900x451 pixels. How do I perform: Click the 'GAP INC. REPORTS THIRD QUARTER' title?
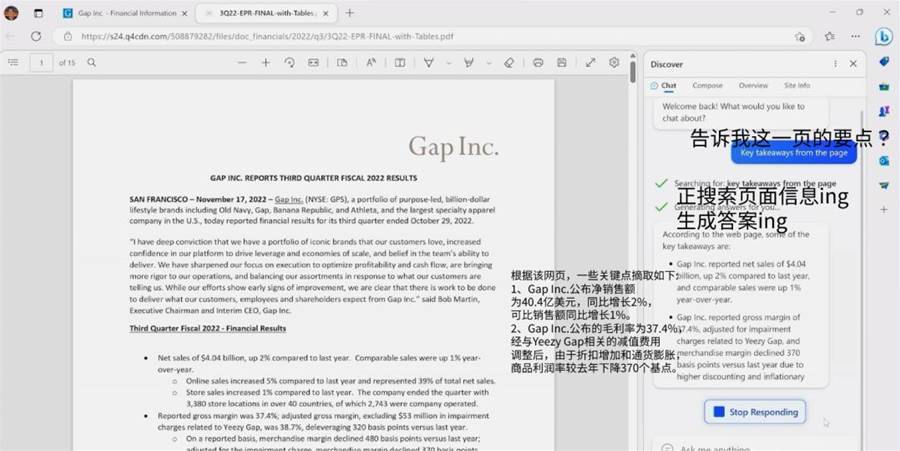(x=313, y=178)
